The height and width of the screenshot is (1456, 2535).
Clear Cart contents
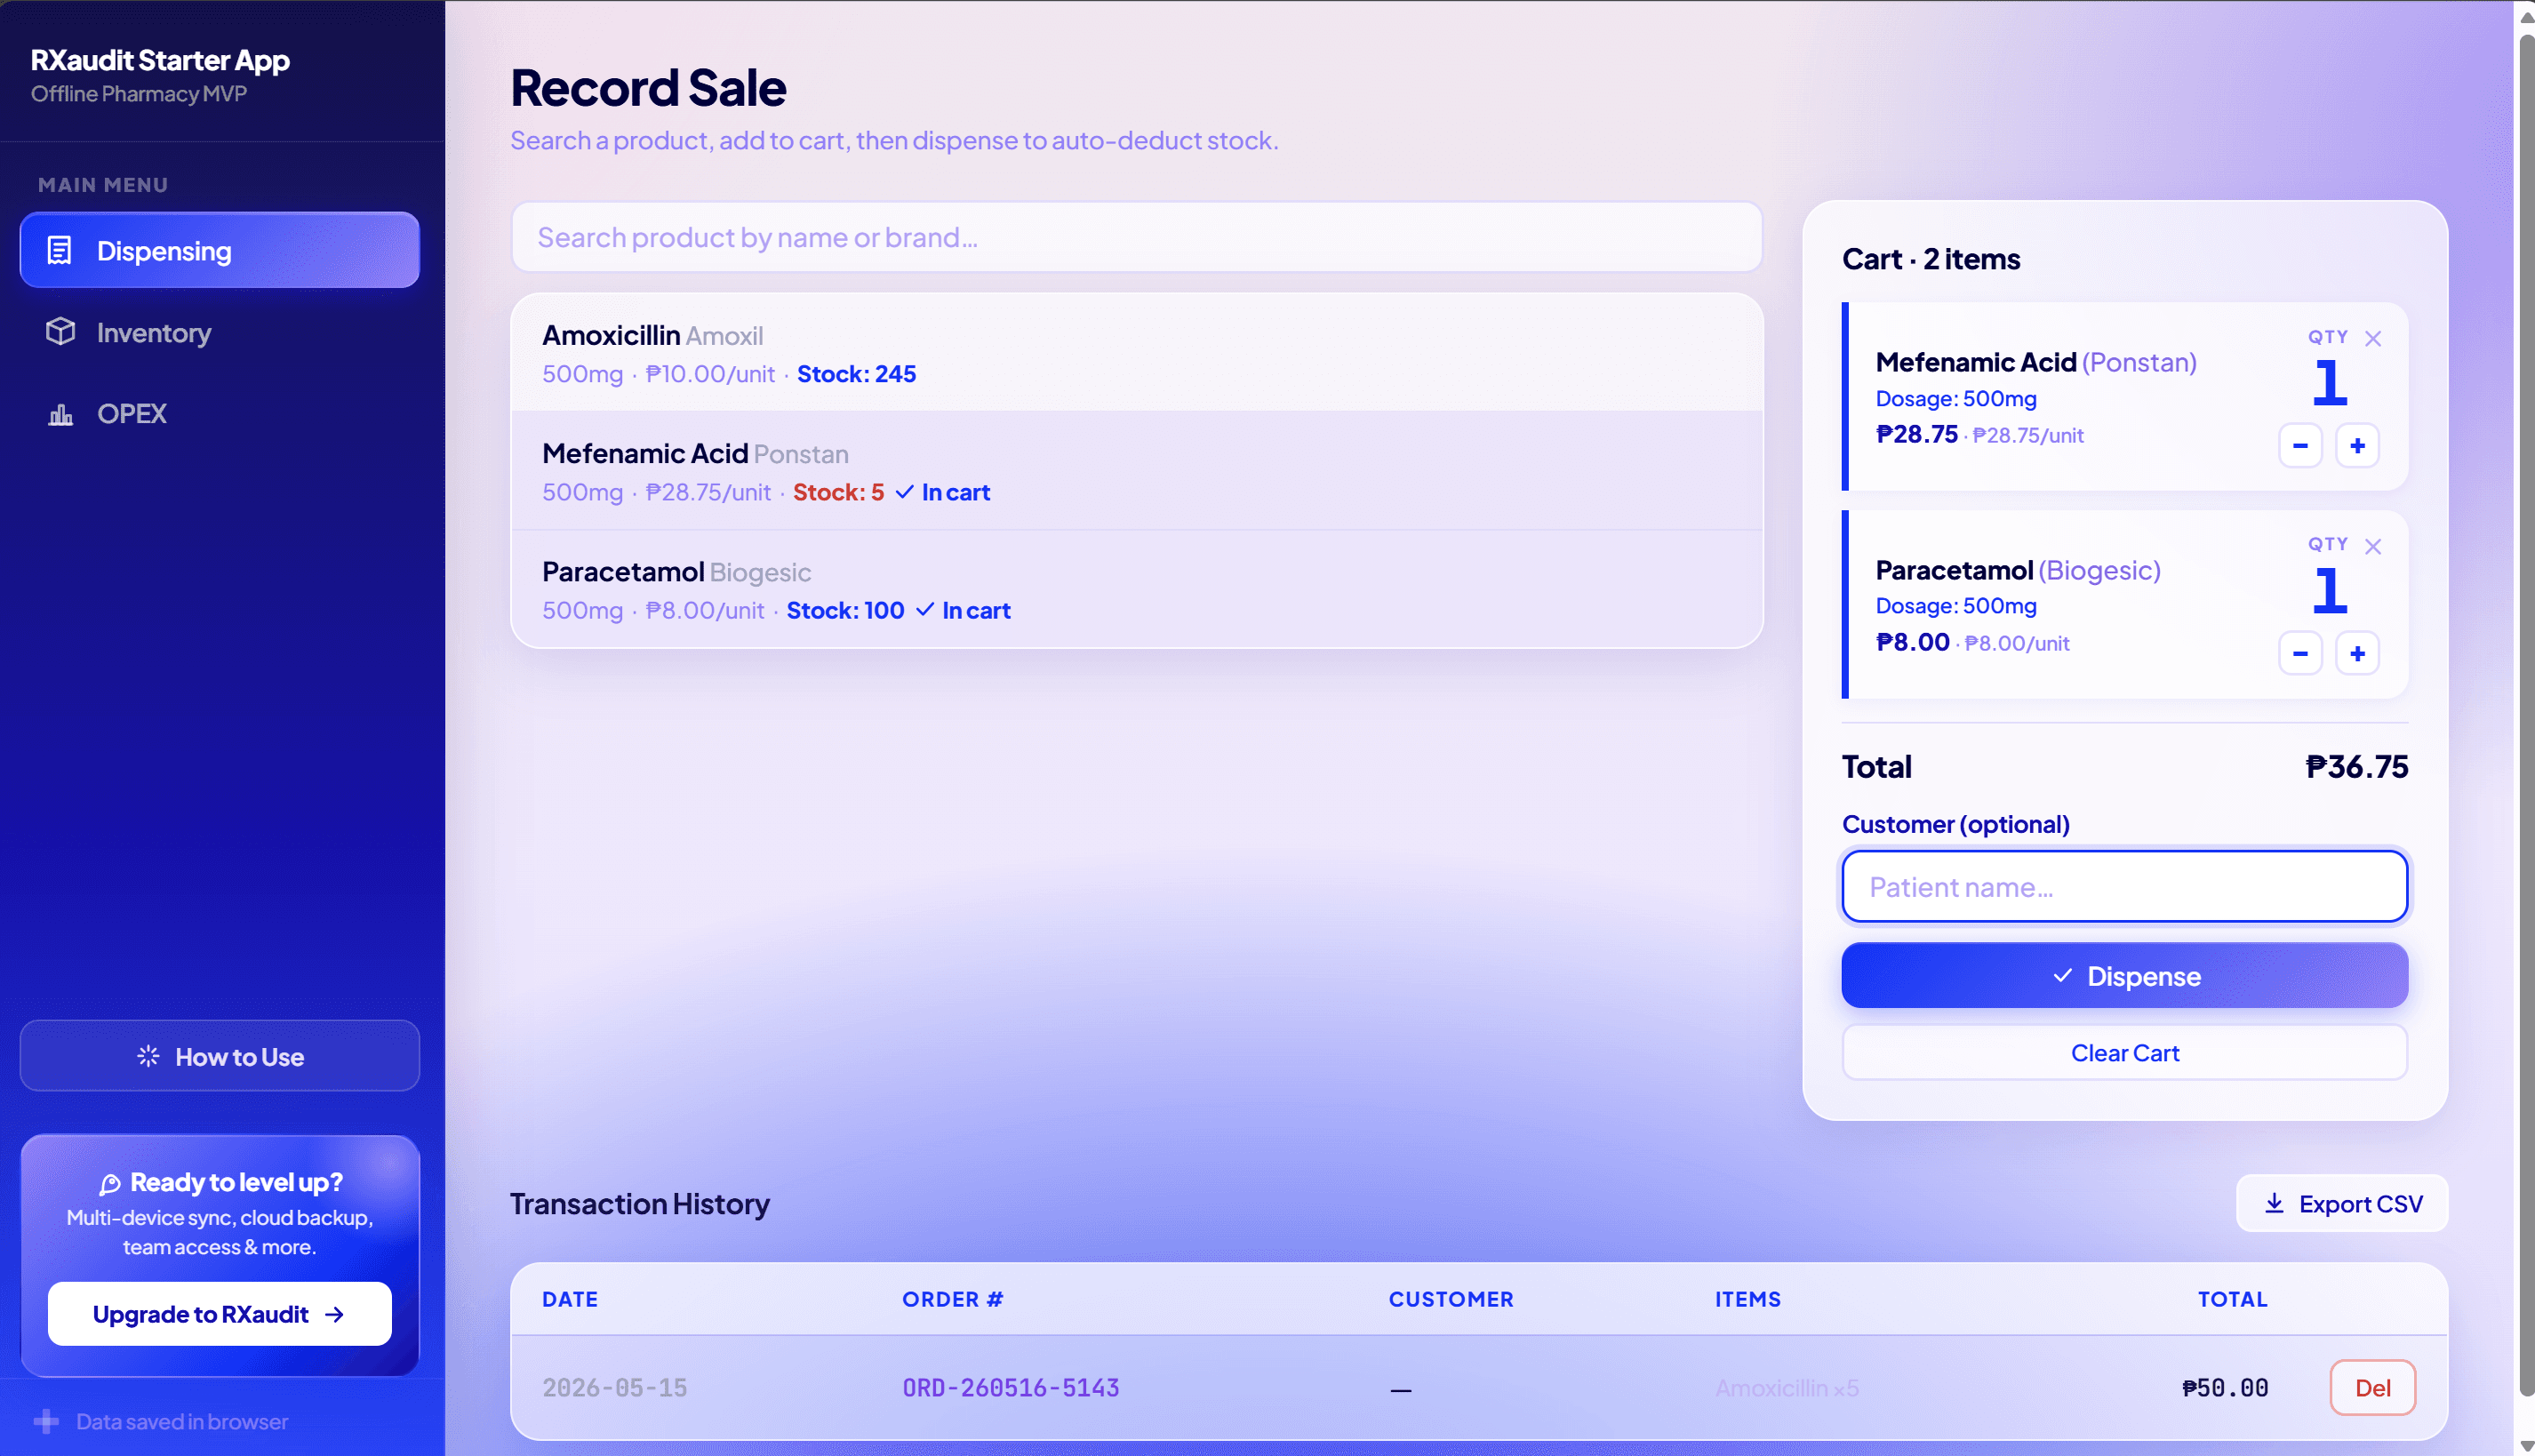pos(2125,1052)
